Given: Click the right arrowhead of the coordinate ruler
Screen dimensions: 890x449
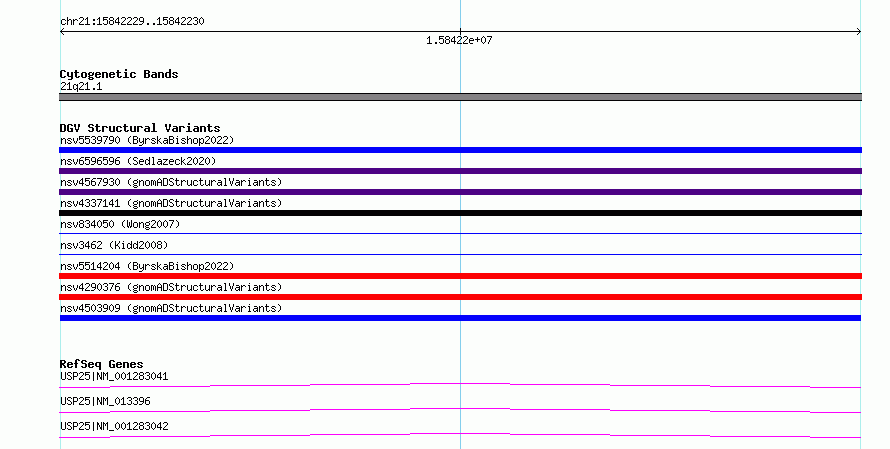Looking at the screenshot, I should coord(858,32).
